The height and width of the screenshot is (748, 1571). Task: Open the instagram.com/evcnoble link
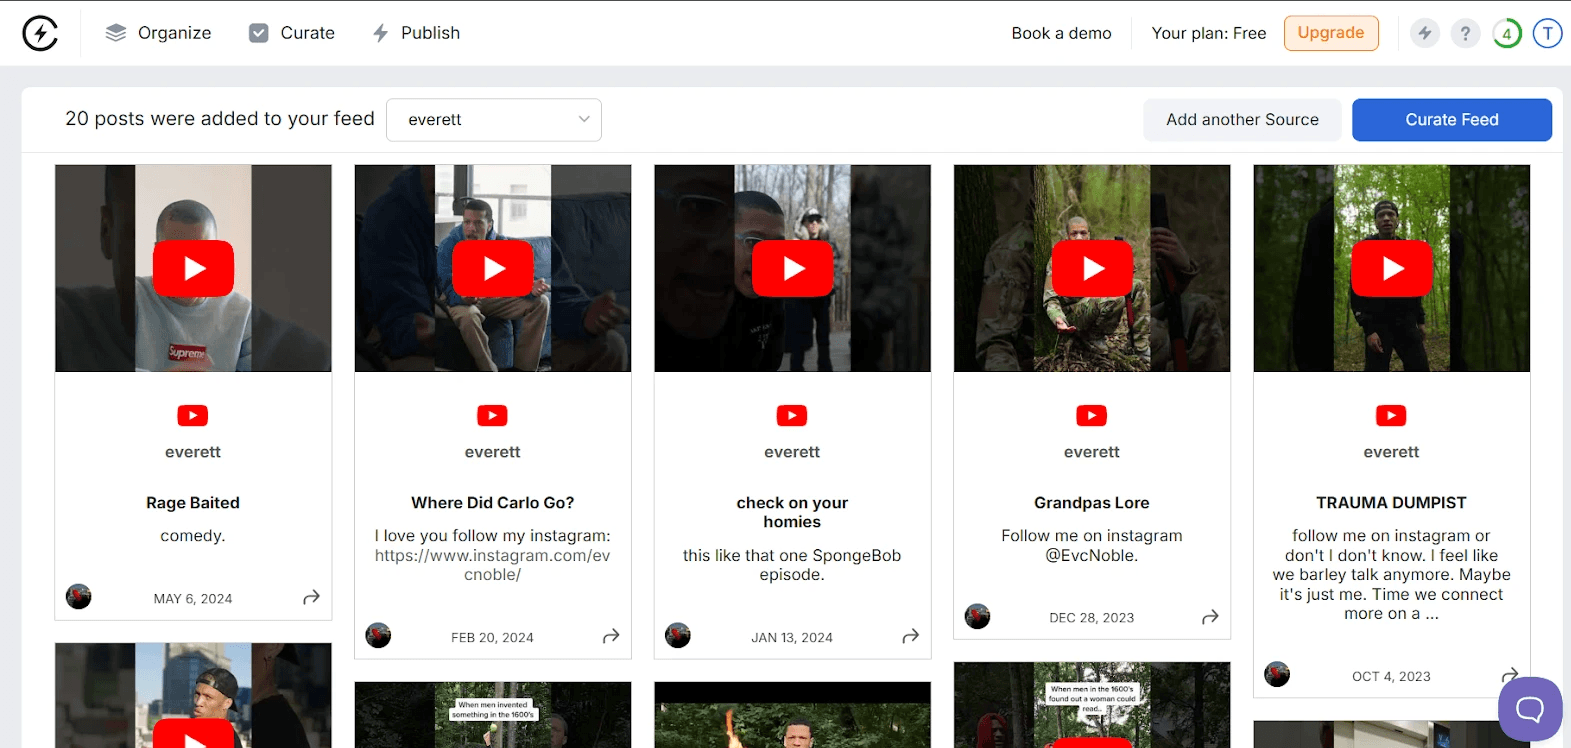tap(492, 565)
